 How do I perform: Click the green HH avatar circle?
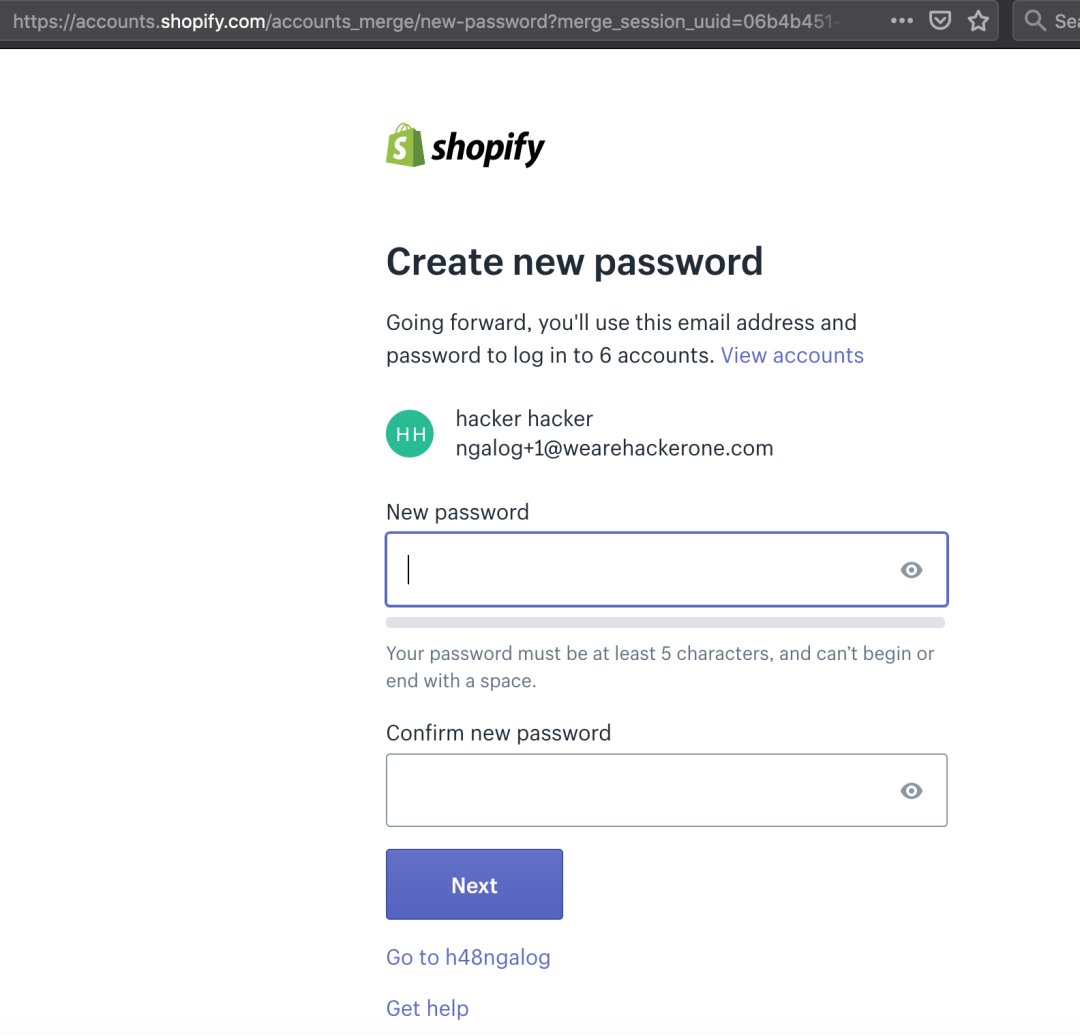(x=410, y=434)
